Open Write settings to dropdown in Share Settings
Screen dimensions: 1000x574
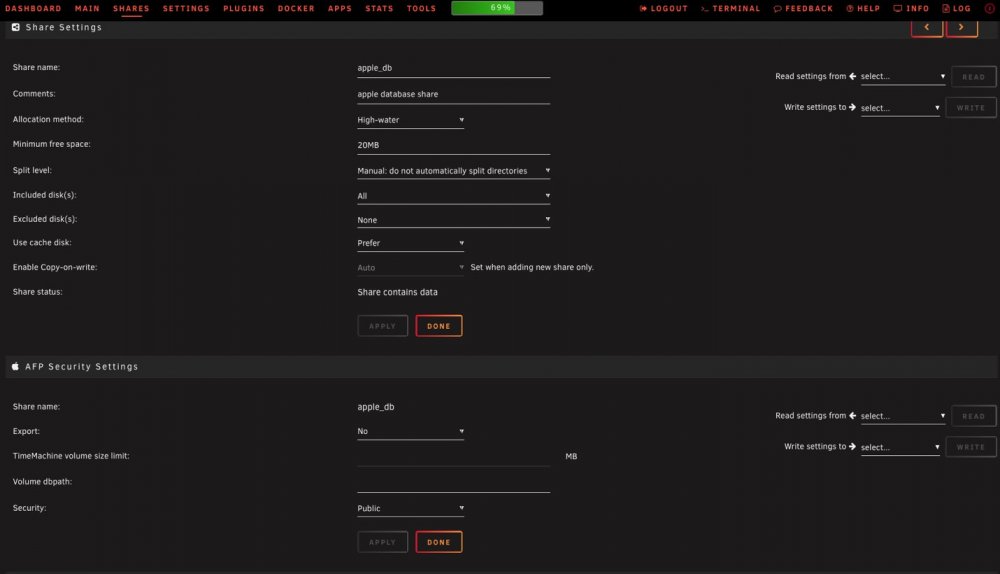click(x=900, y=108)
